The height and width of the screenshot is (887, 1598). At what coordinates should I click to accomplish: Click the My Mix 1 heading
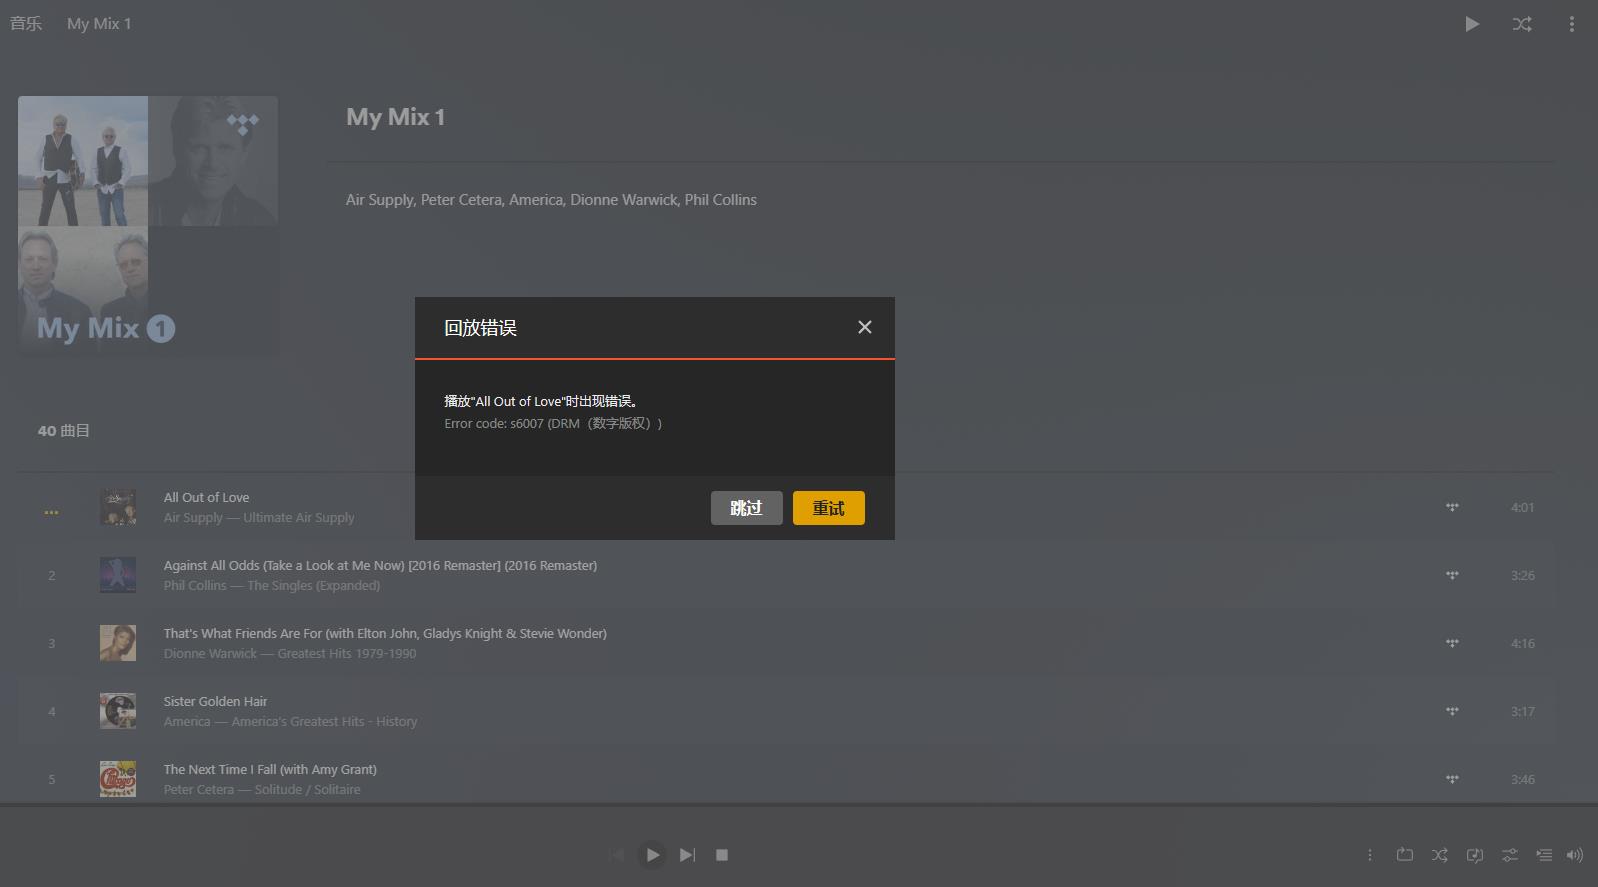(x=395, y=117)
